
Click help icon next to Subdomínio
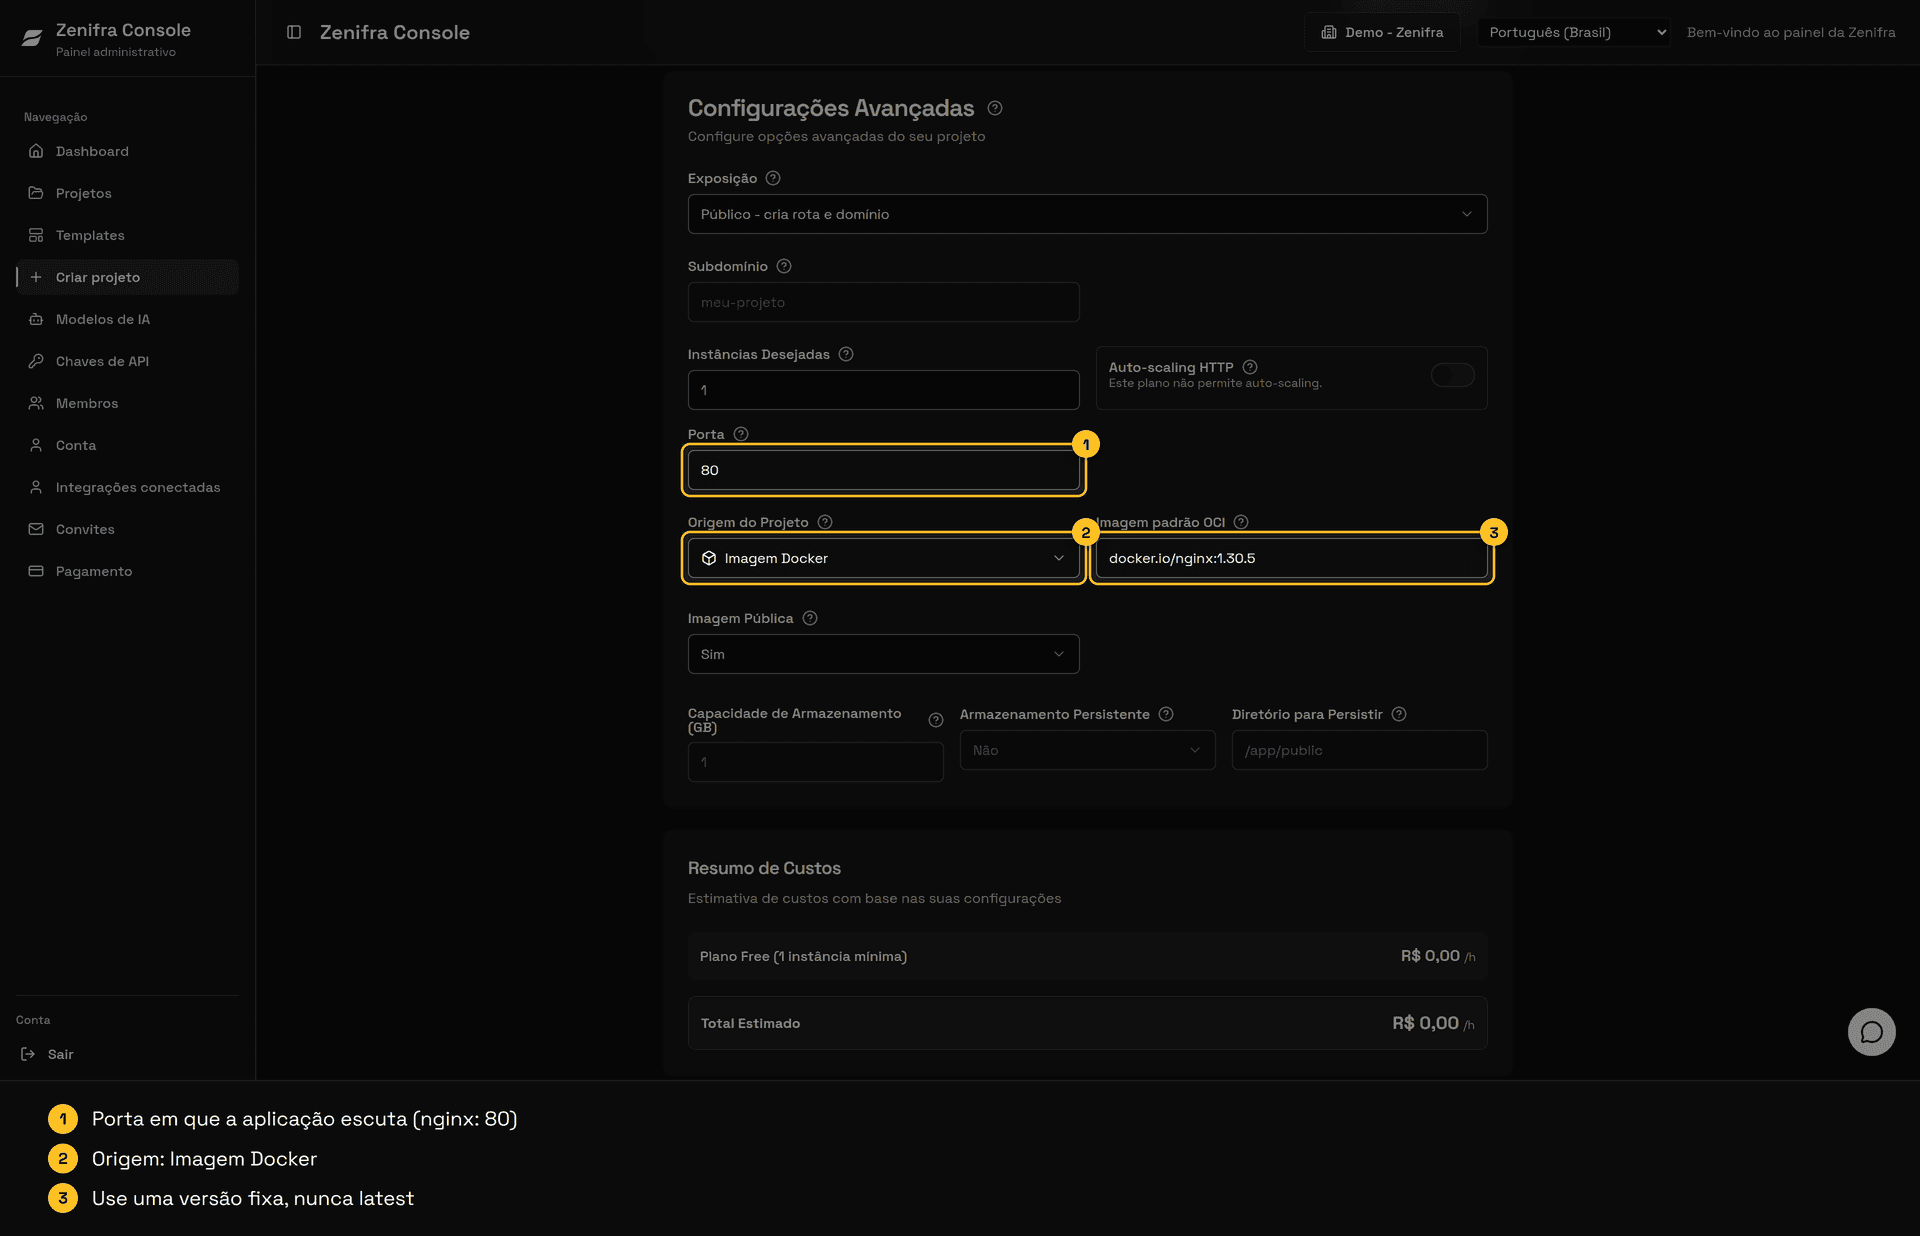pyautogui.click(x=784, y=266)
